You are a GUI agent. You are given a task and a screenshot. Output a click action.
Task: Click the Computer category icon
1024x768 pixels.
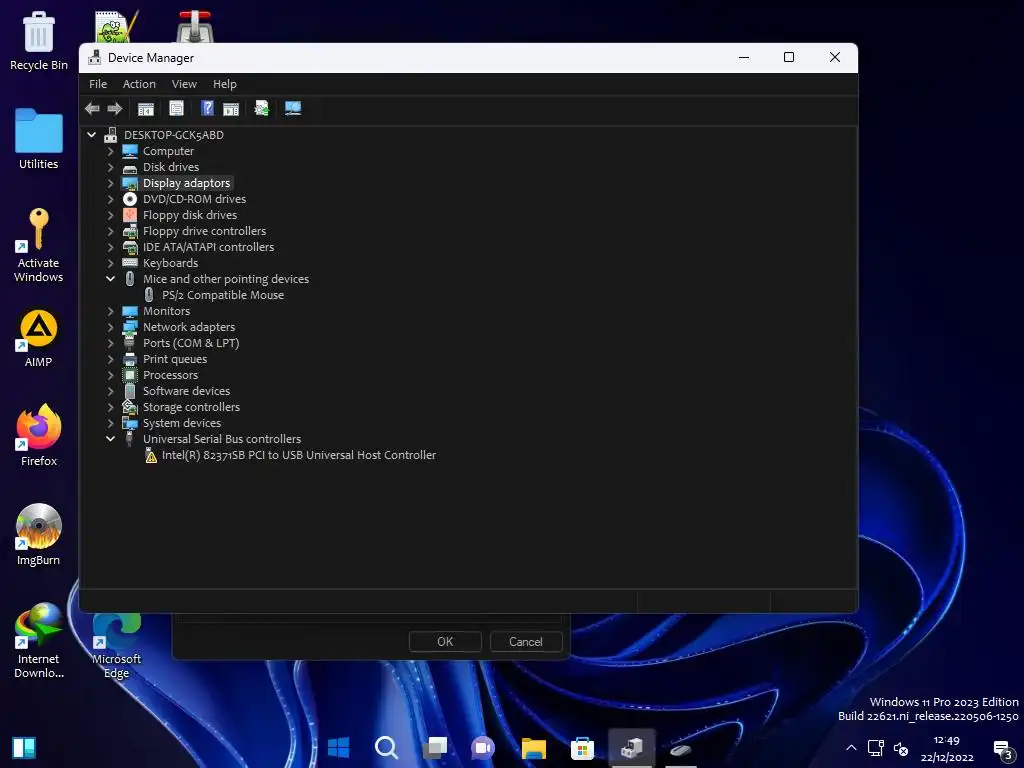pos(130,151)
